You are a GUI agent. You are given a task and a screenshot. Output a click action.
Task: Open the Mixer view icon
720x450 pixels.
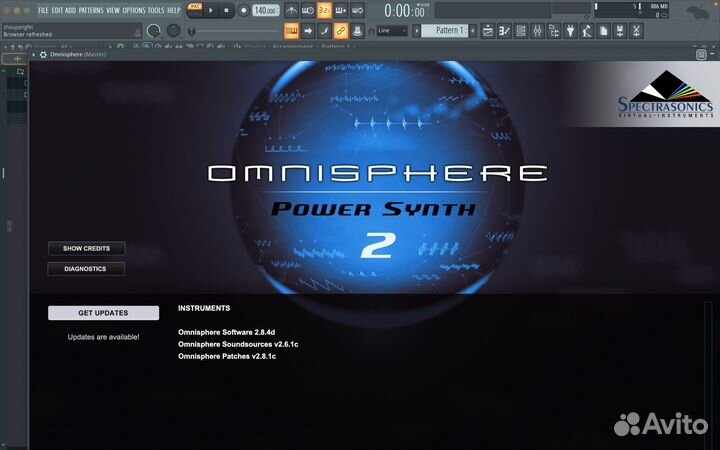coord(537,31)
